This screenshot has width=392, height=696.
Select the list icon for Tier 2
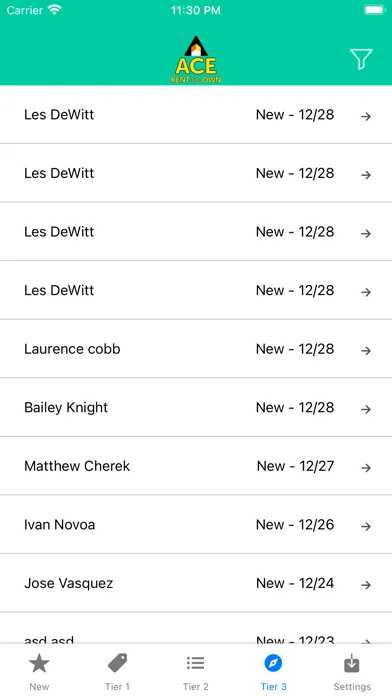[x=195, y=663]
